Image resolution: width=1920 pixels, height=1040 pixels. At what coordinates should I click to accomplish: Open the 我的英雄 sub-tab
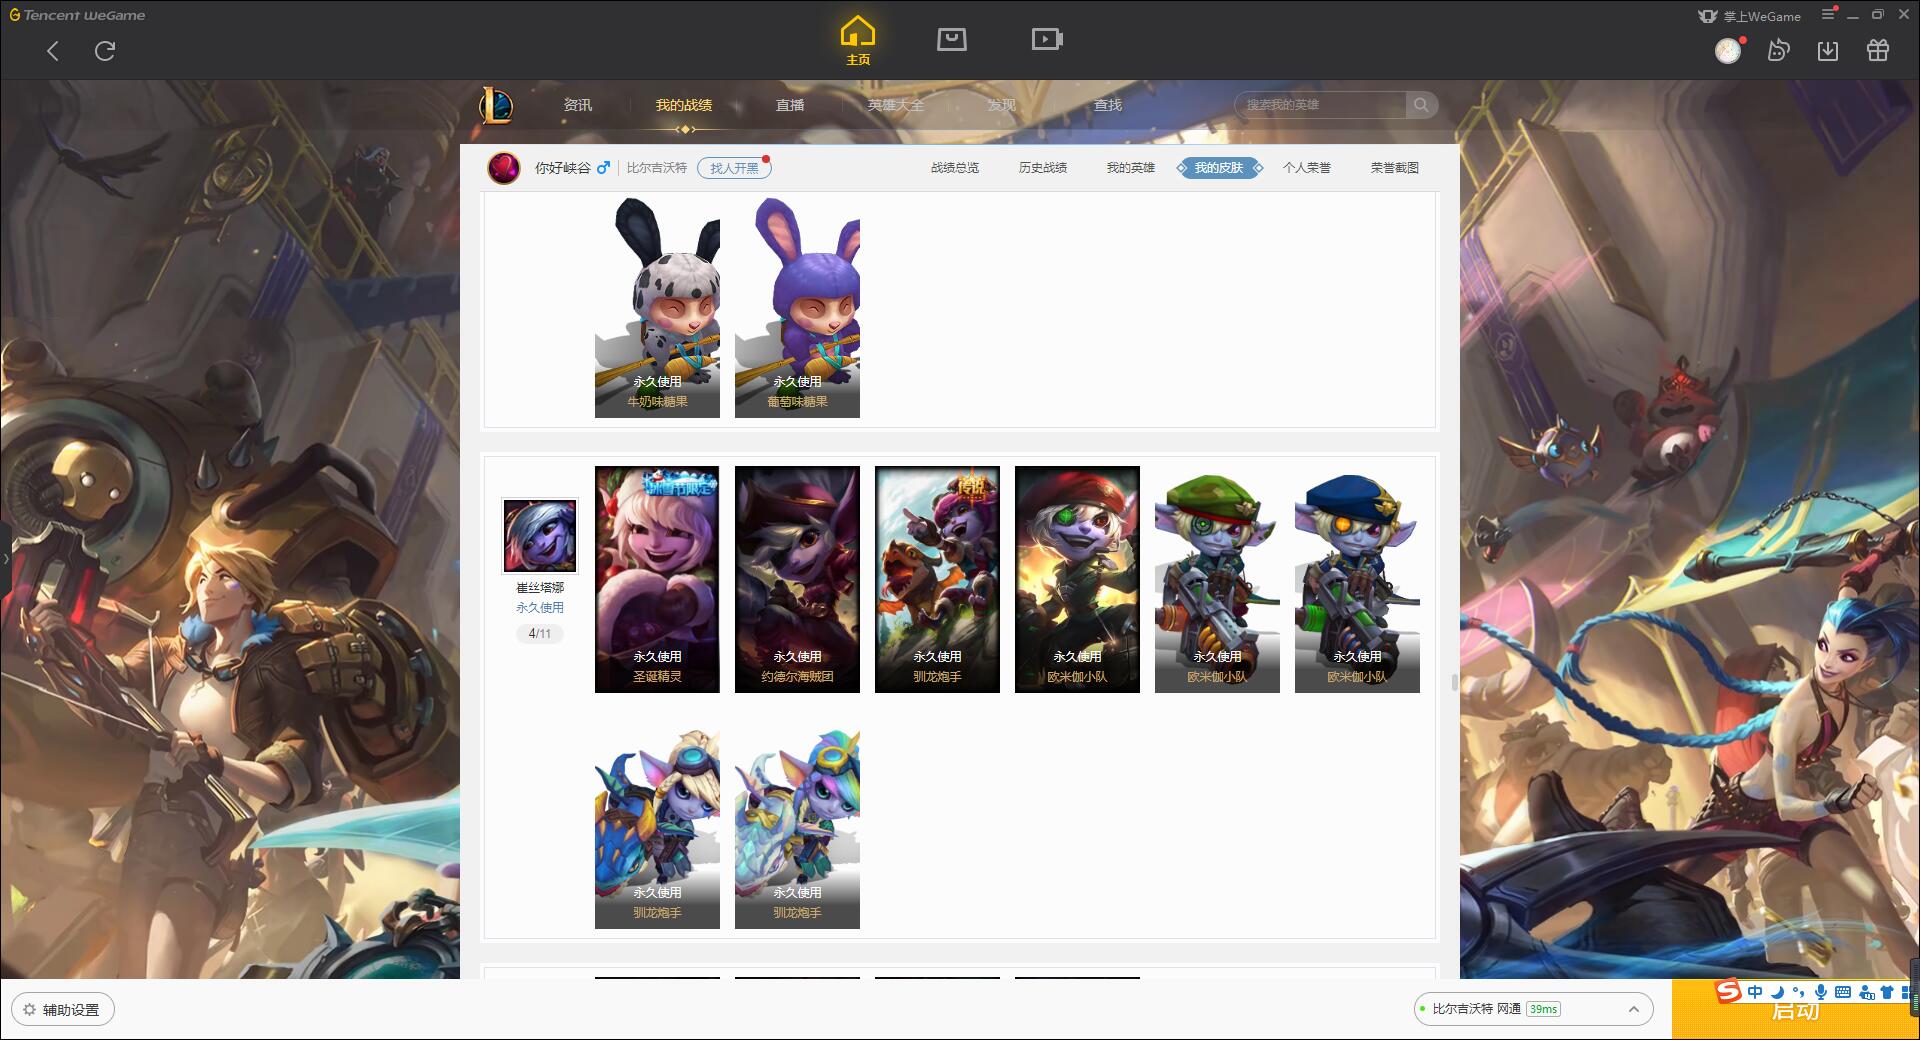click(x=1131, y=168)
